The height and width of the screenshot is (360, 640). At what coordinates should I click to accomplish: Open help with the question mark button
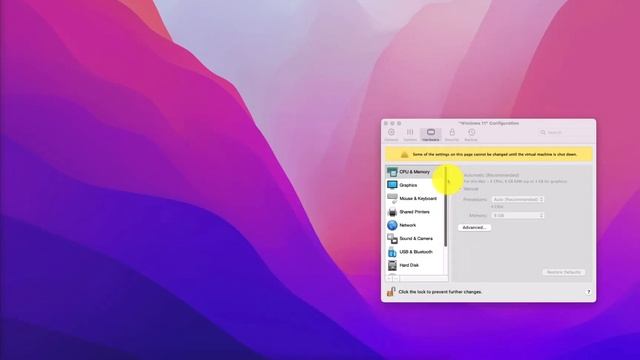pyautogui.click(x=588, y=292)
